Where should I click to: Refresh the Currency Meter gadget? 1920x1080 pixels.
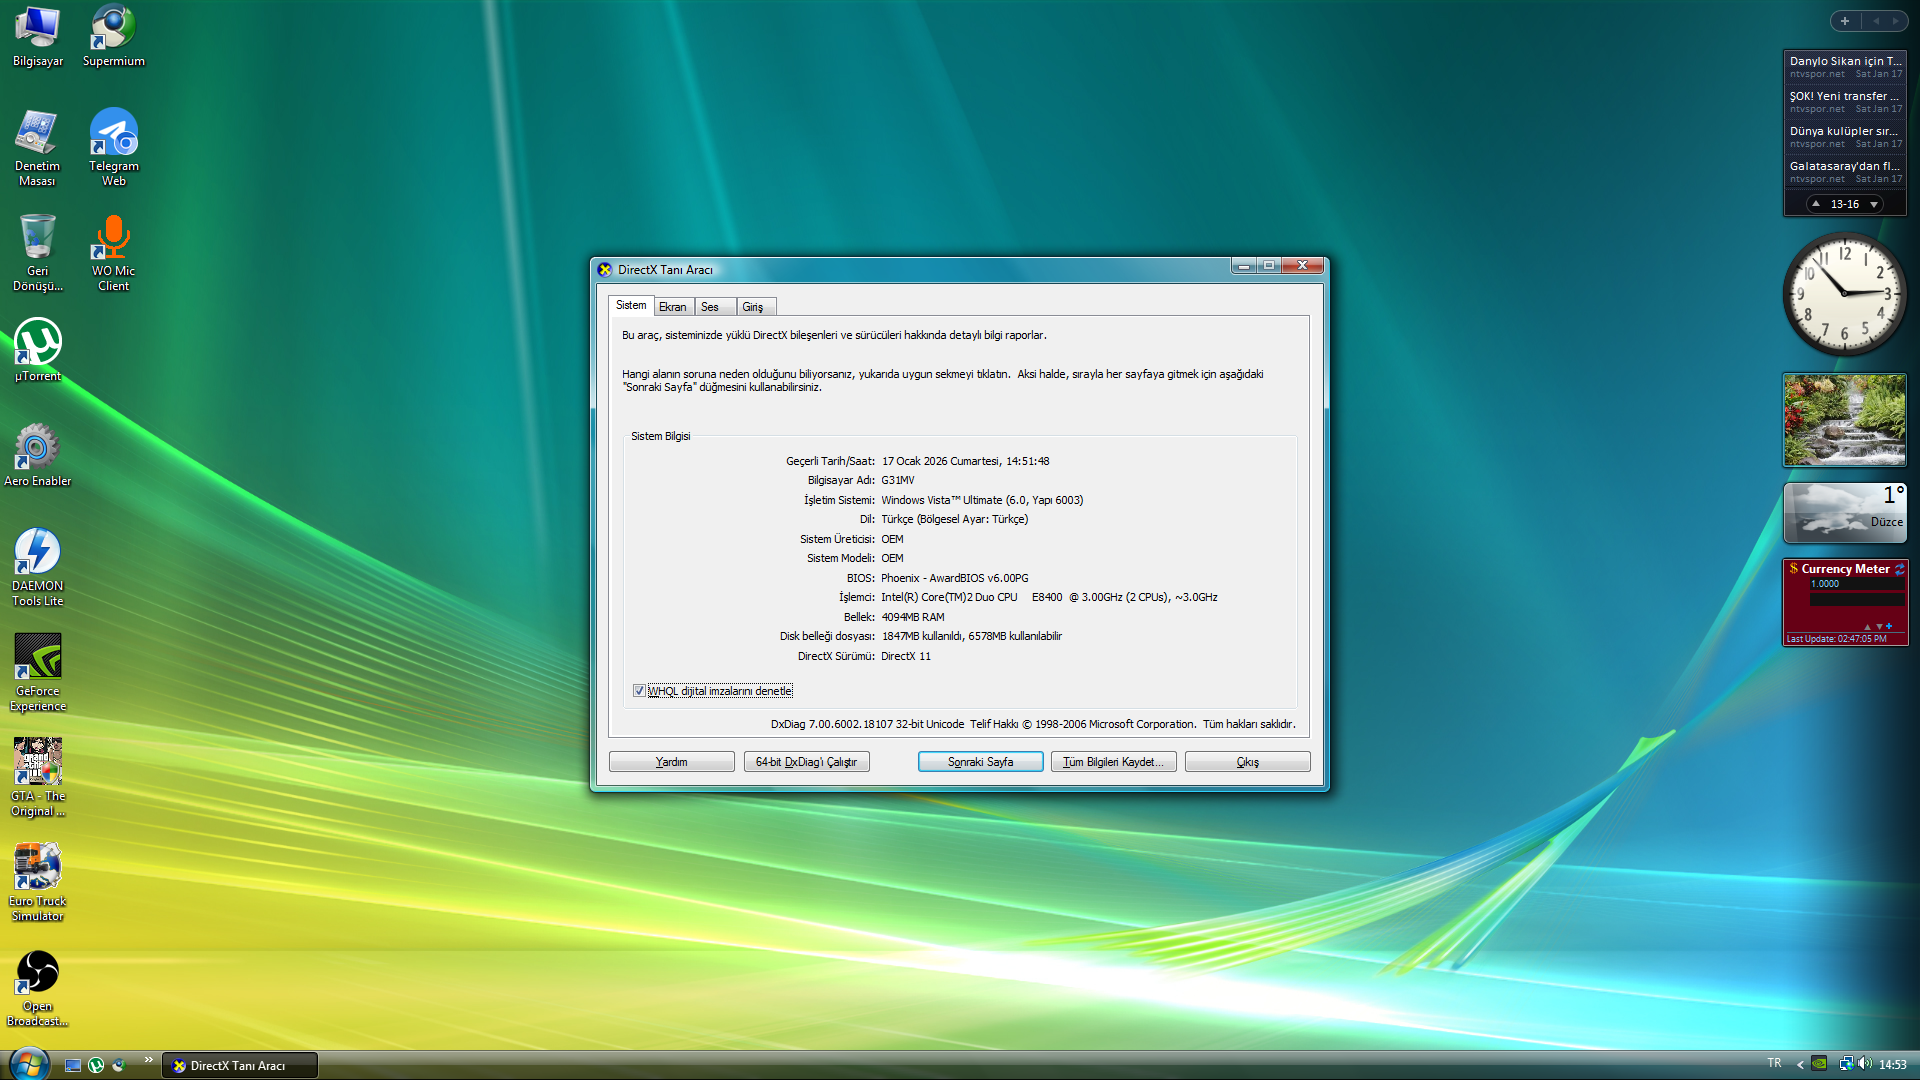(x=1899, y=569)
